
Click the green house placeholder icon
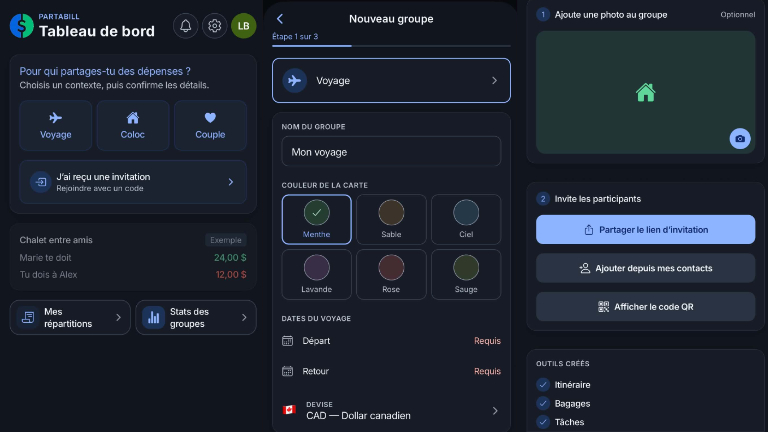pyautogui.click(x=645, y=92)
